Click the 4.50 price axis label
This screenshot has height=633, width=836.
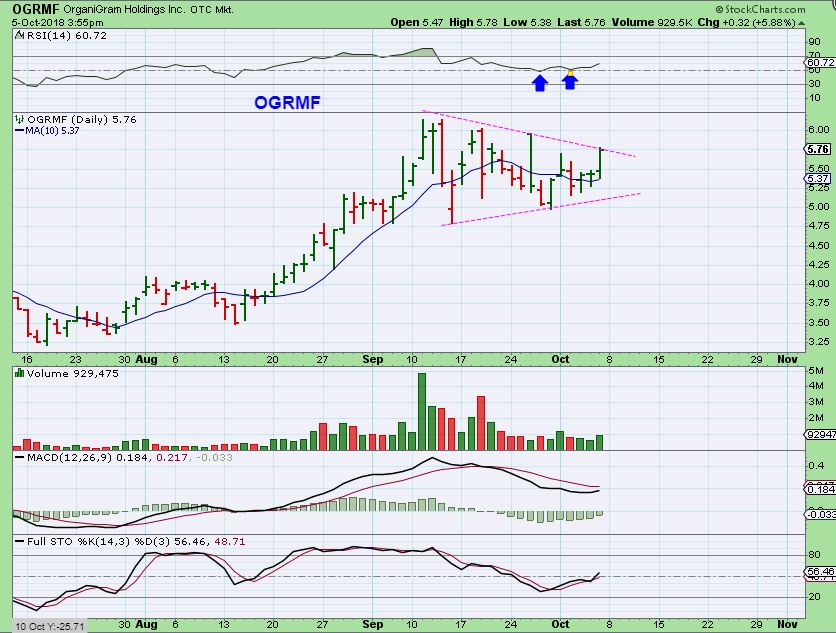818,246
